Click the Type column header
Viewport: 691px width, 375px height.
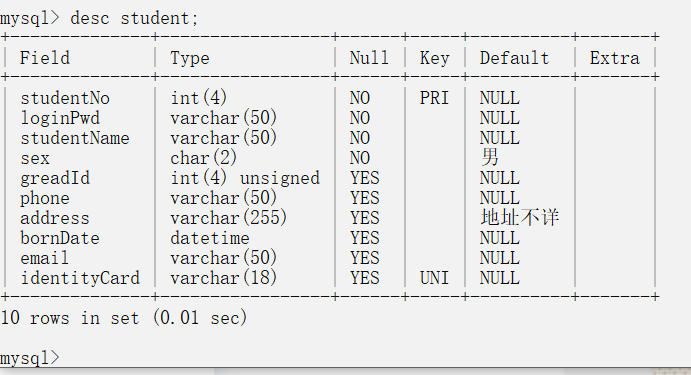[190, 59]
